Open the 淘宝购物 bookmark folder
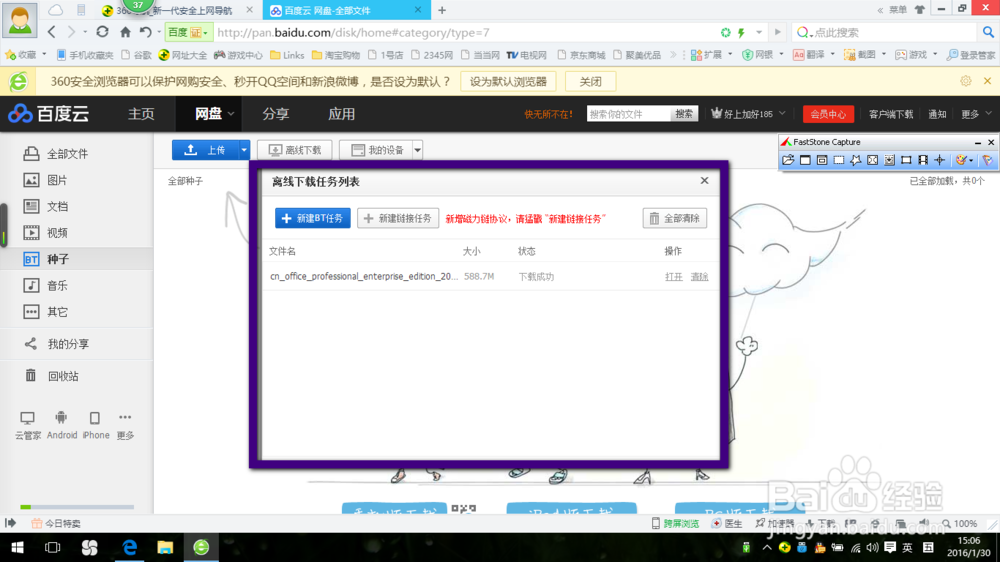This screenshot has height=562, width=1000. (336, 55)
